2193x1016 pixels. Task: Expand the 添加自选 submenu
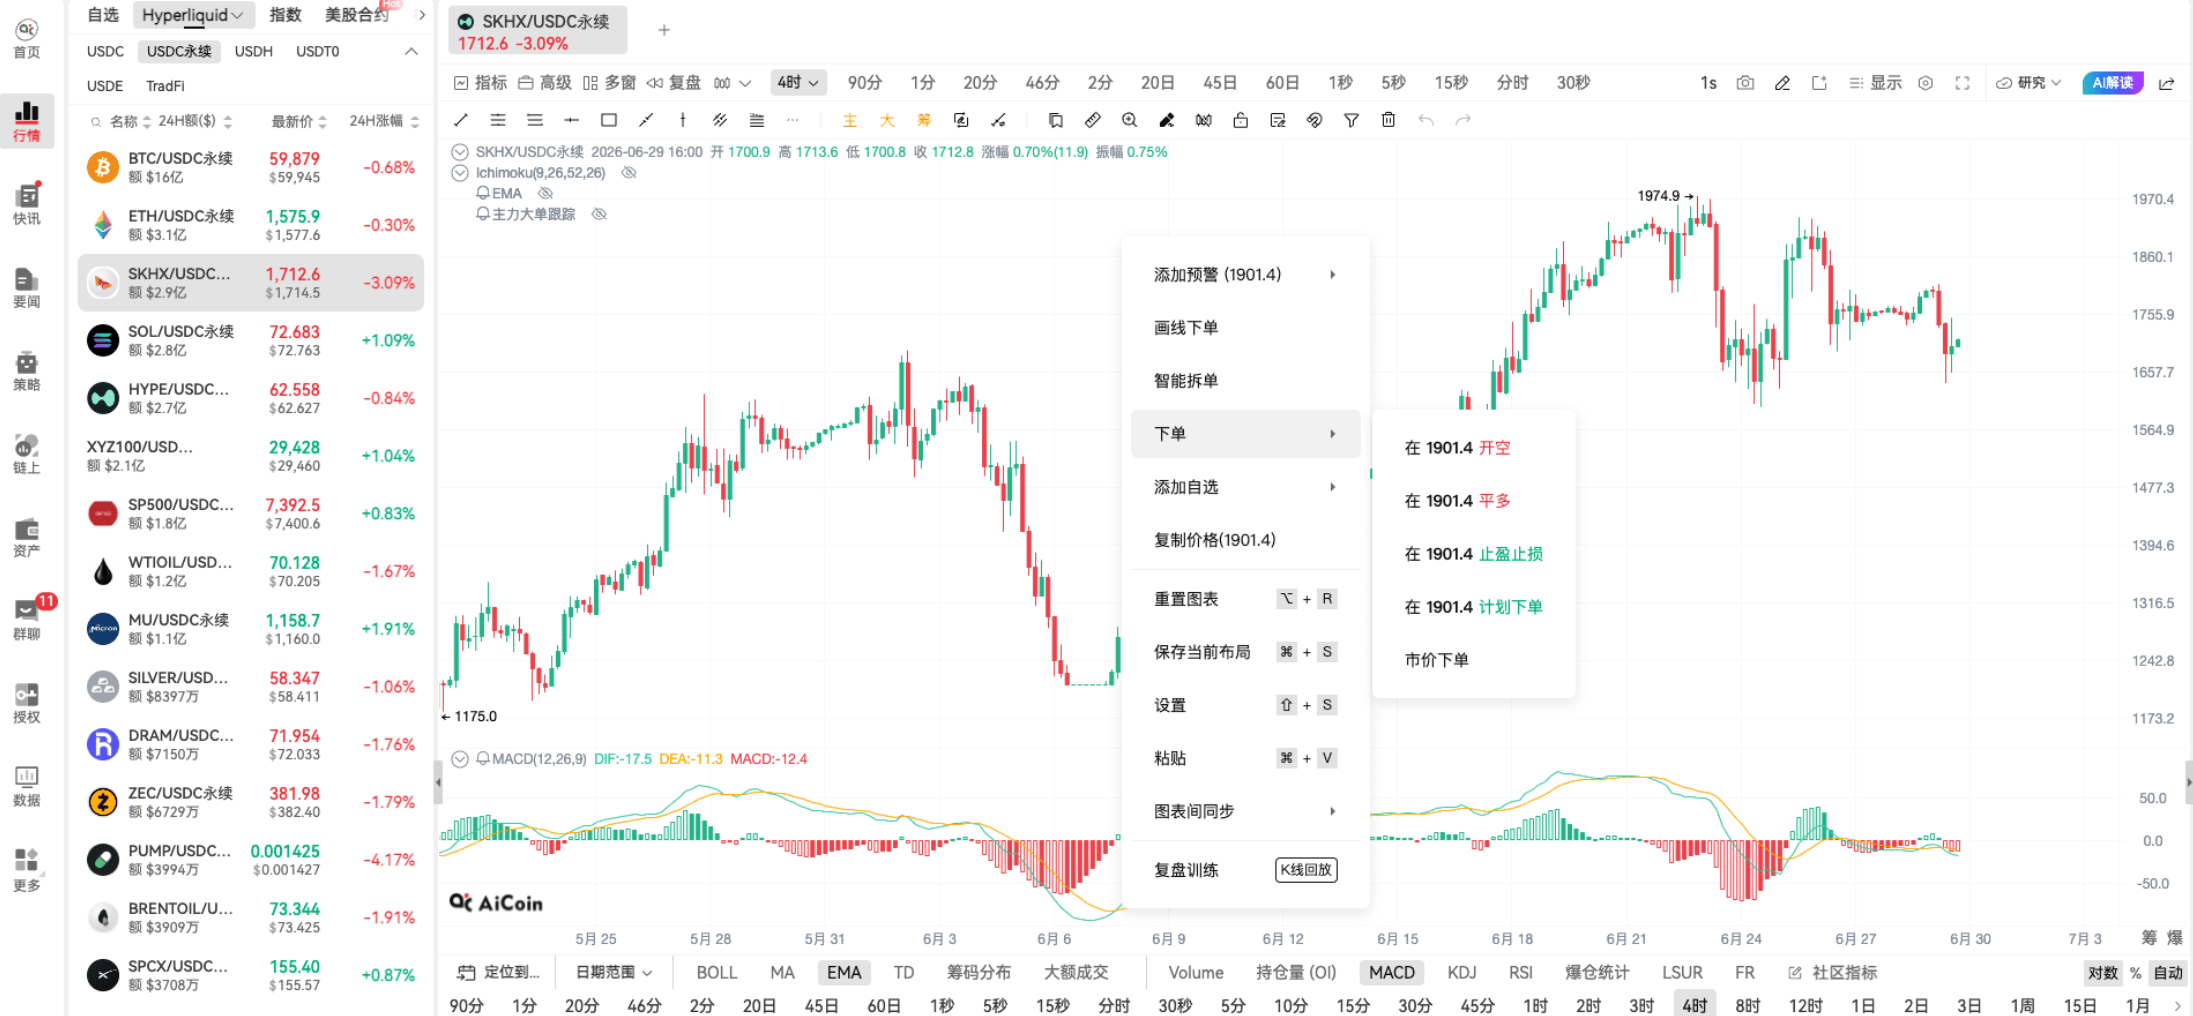coord(1245,487)
